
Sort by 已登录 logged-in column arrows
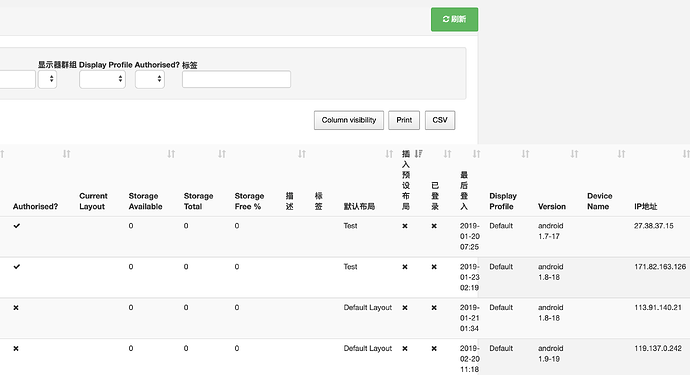click(x=448, y=154)
